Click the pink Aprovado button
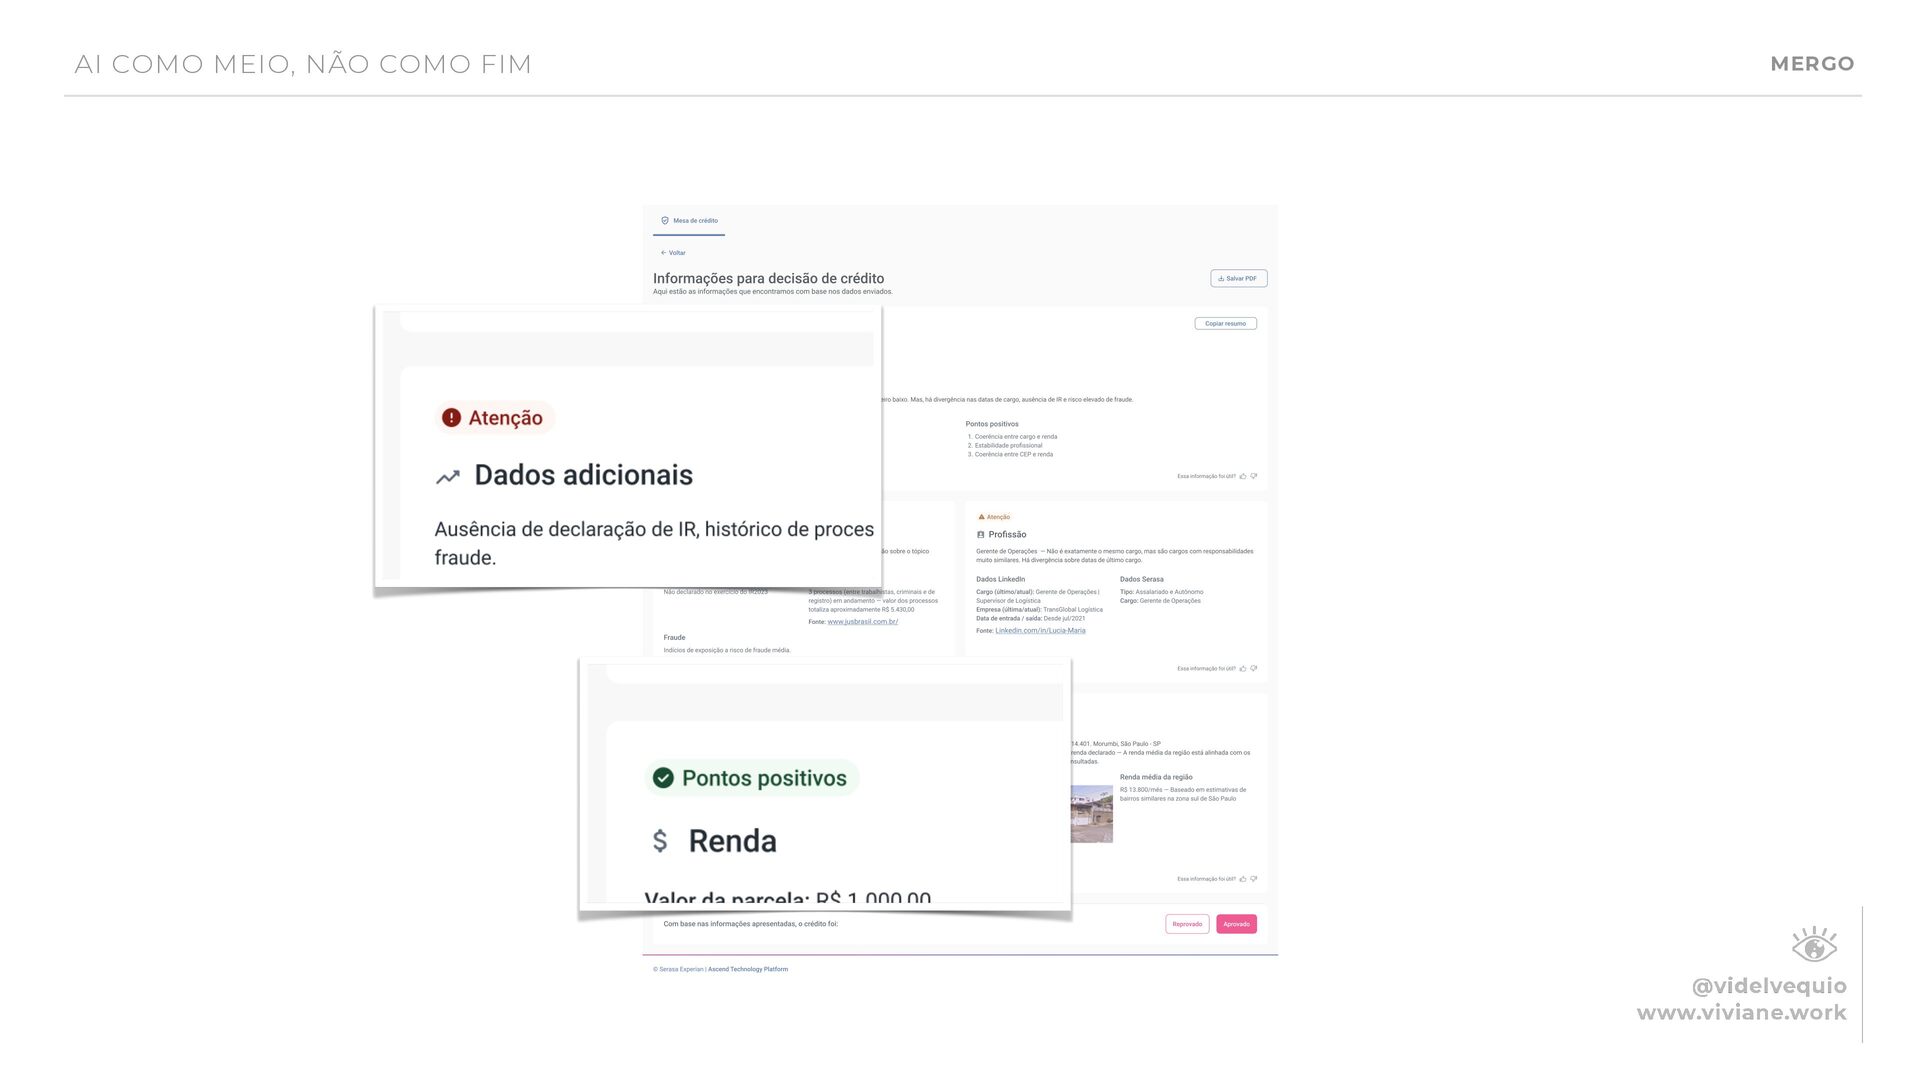1920x1080 pixels. [x=1236, y=925]
